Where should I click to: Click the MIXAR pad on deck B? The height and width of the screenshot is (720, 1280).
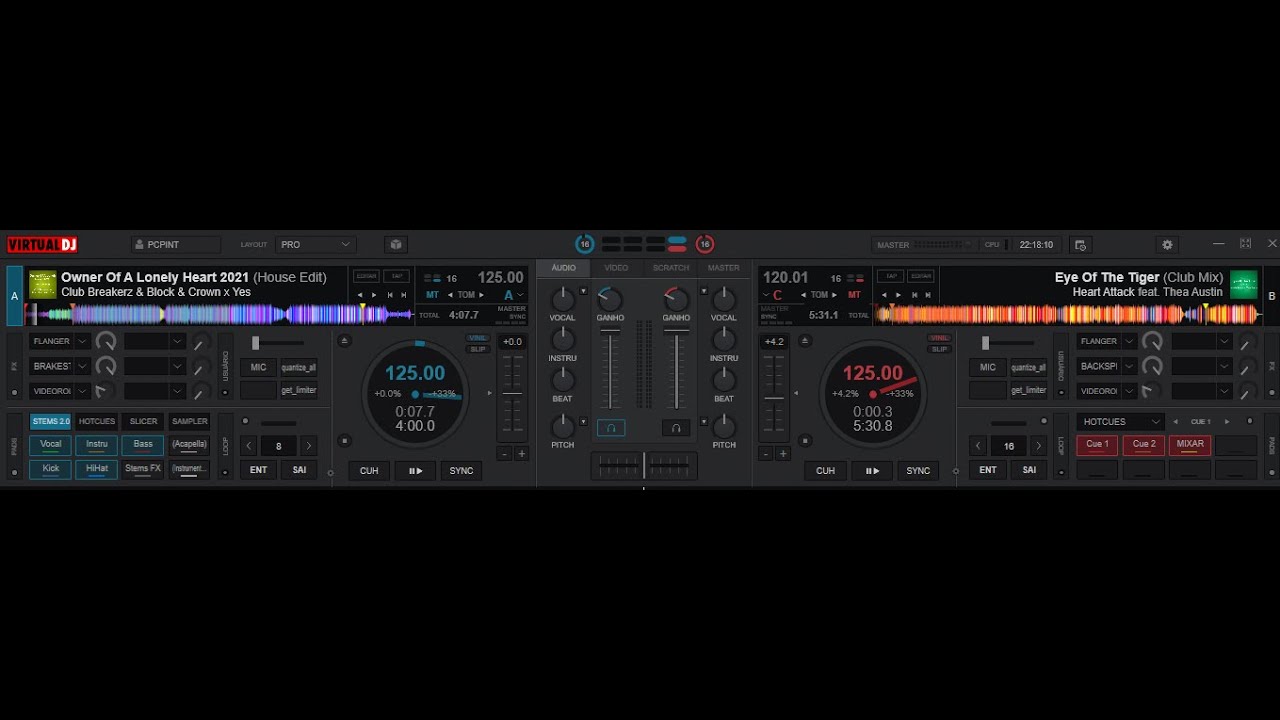1190,445
